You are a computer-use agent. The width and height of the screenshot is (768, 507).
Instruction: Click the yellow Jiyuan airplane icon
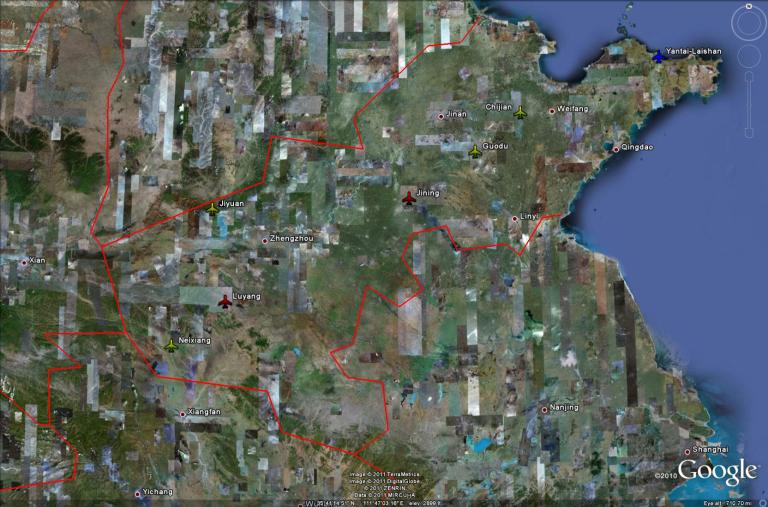(212, 209)
